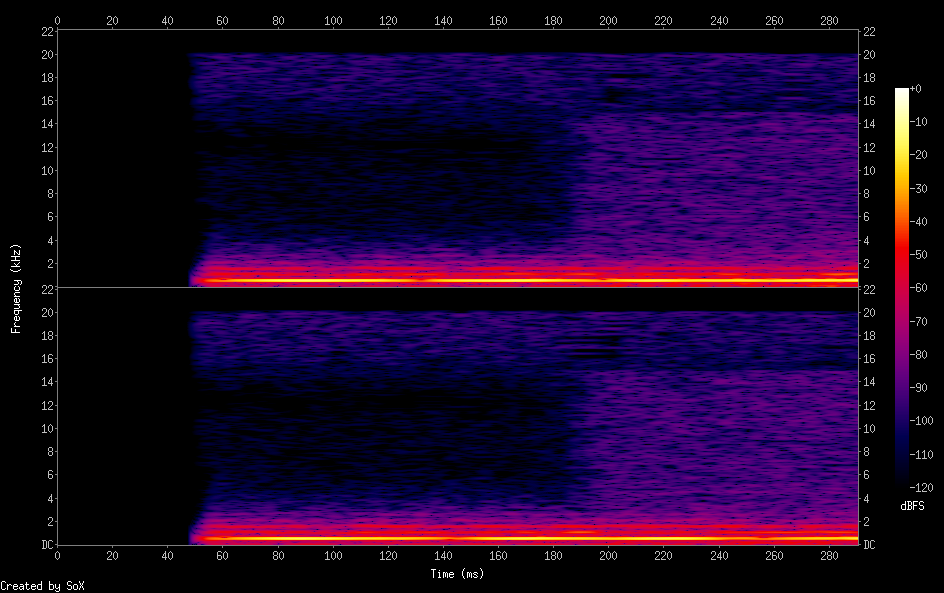Select the 40 tick on the bottom time axis
Viewport: 944px width, 593px height.
[x=167, y=554]
